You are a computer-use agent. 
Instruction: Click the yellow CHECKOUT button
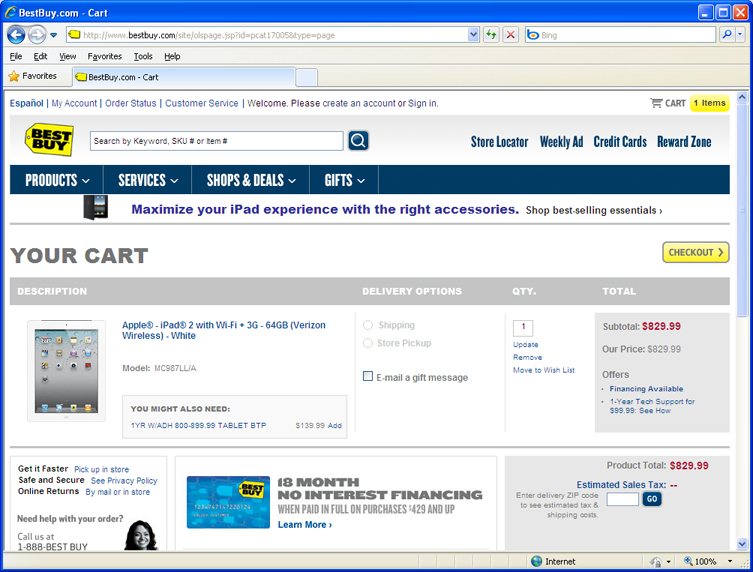click(x=696, y=252)
